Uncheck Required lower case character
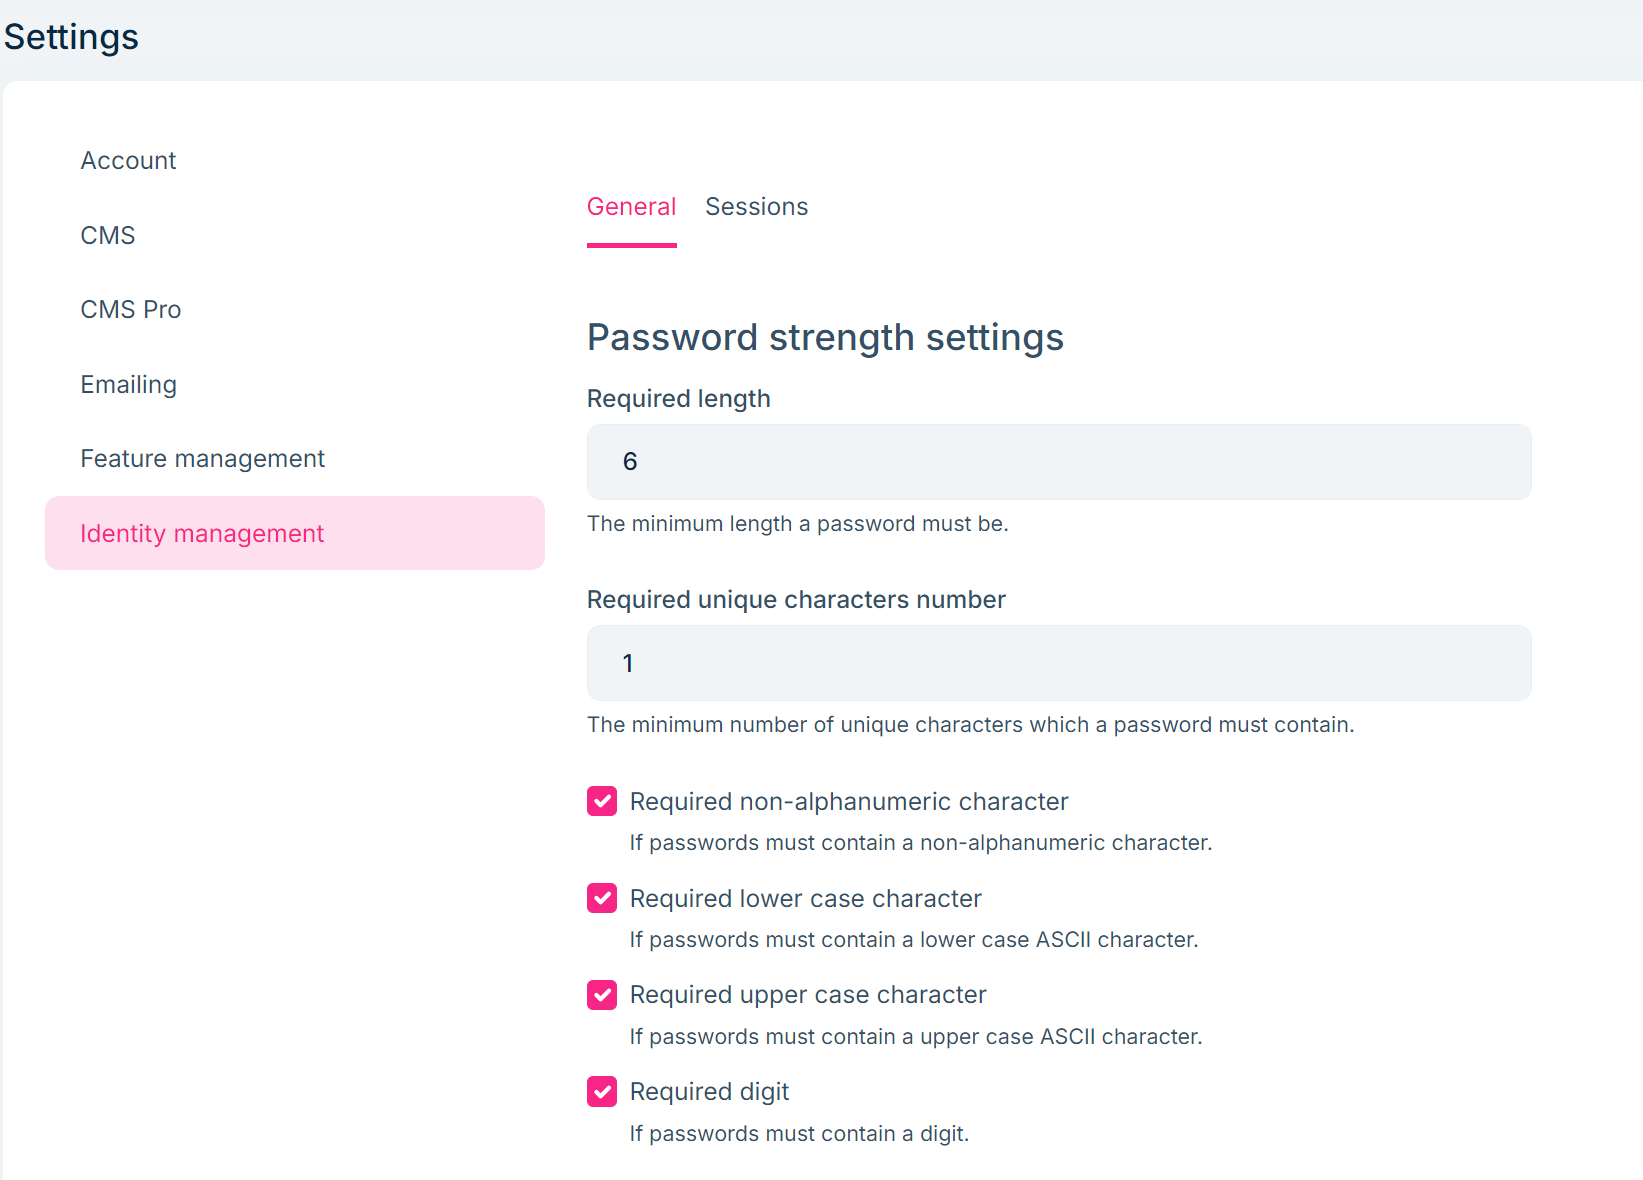1643x1180 pixels. (x=602, y=898)
